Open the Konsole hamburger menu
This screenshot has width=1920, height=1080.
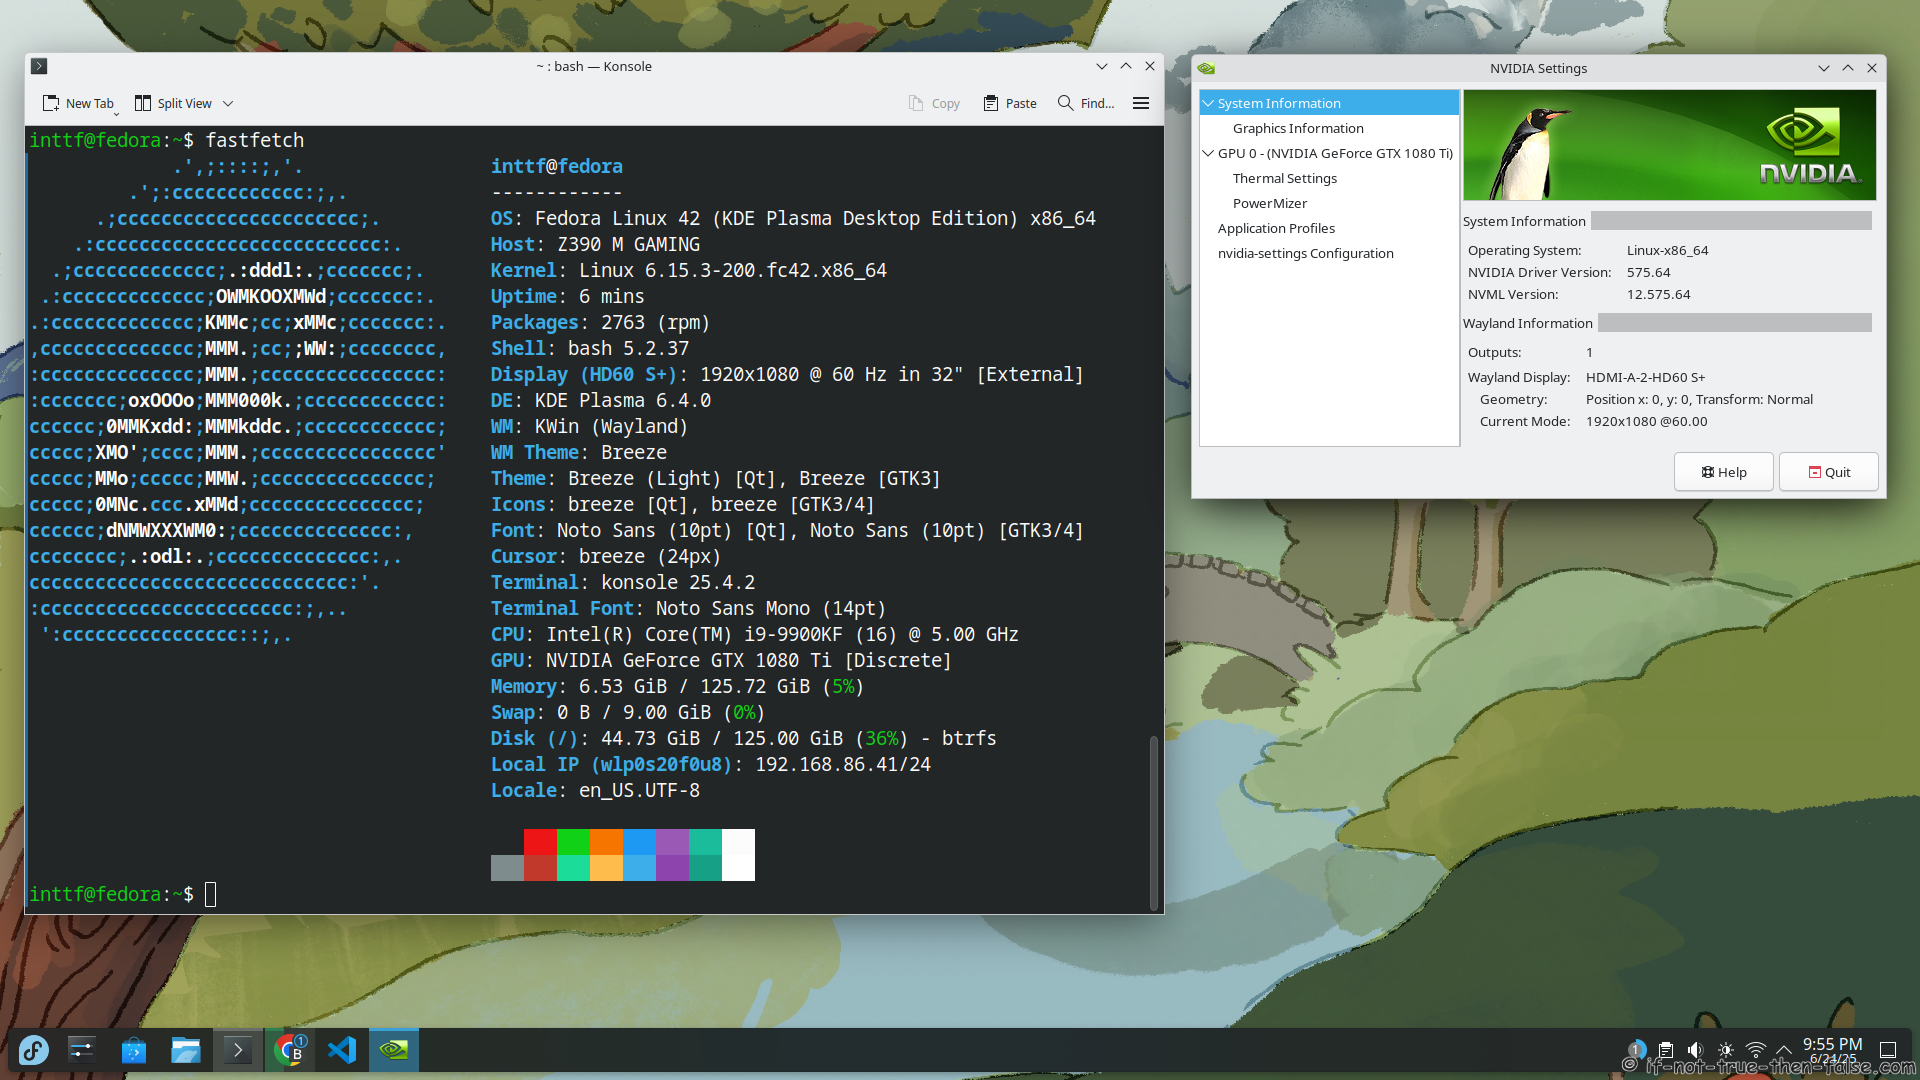tap(1141, 103)
